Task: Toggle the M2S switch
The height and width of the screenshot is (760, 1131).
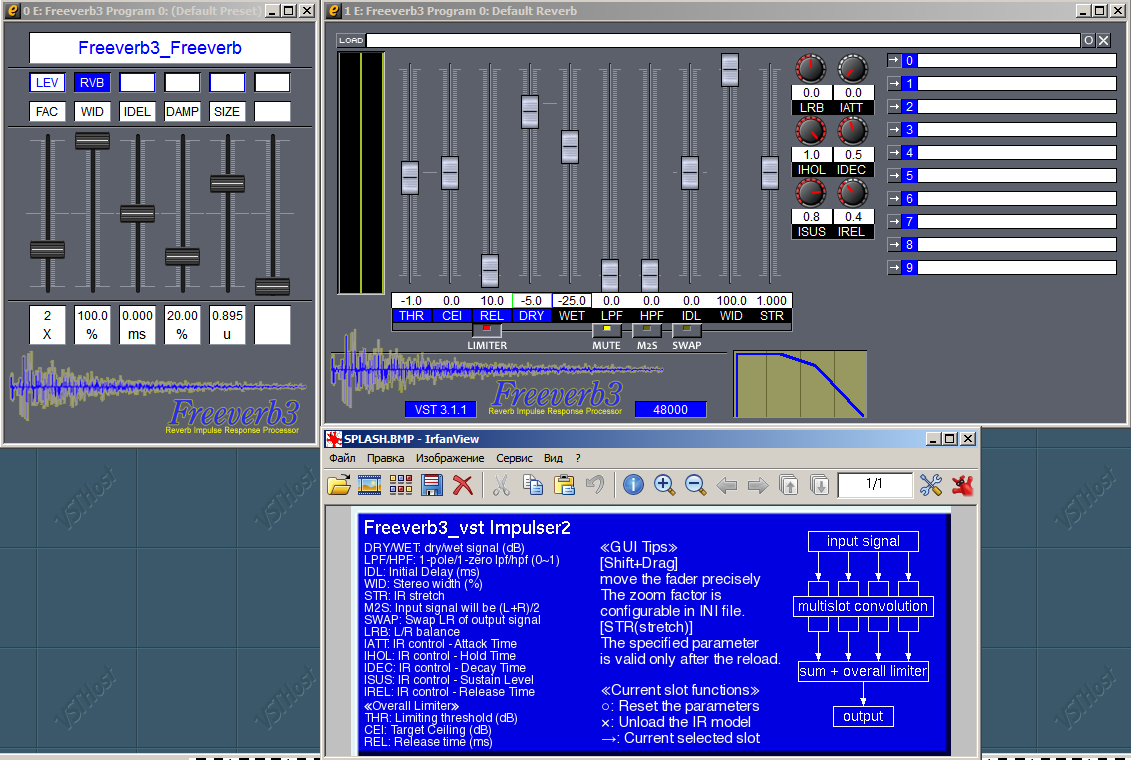Action: point(647,330)
